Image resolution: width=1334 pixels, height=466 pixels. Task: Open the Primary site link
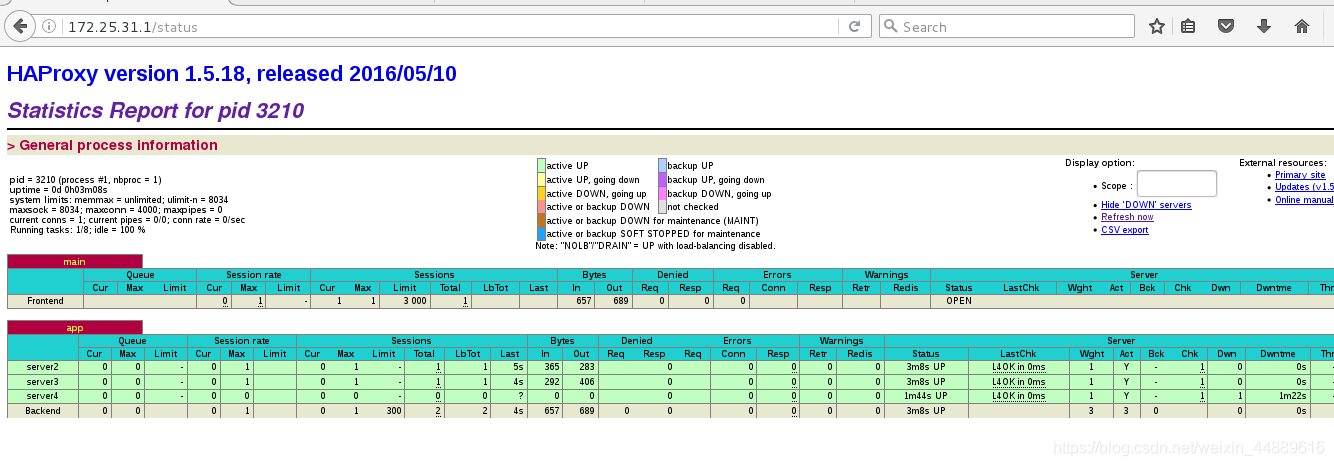tap(1300, 175)
